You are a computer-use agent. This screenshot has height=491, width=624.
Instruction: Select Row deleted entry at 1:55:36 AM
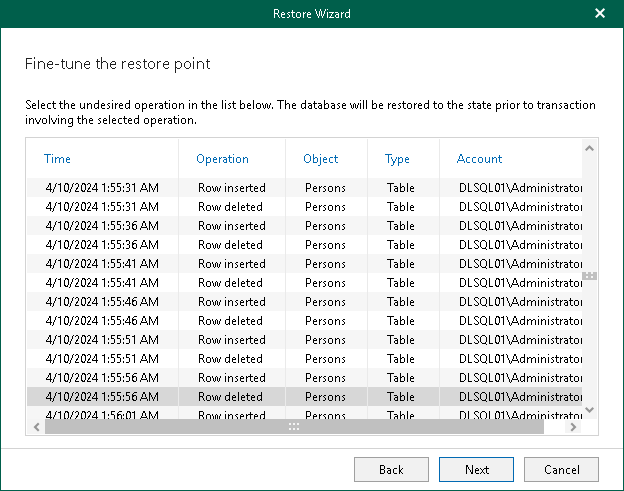[231, 244]
